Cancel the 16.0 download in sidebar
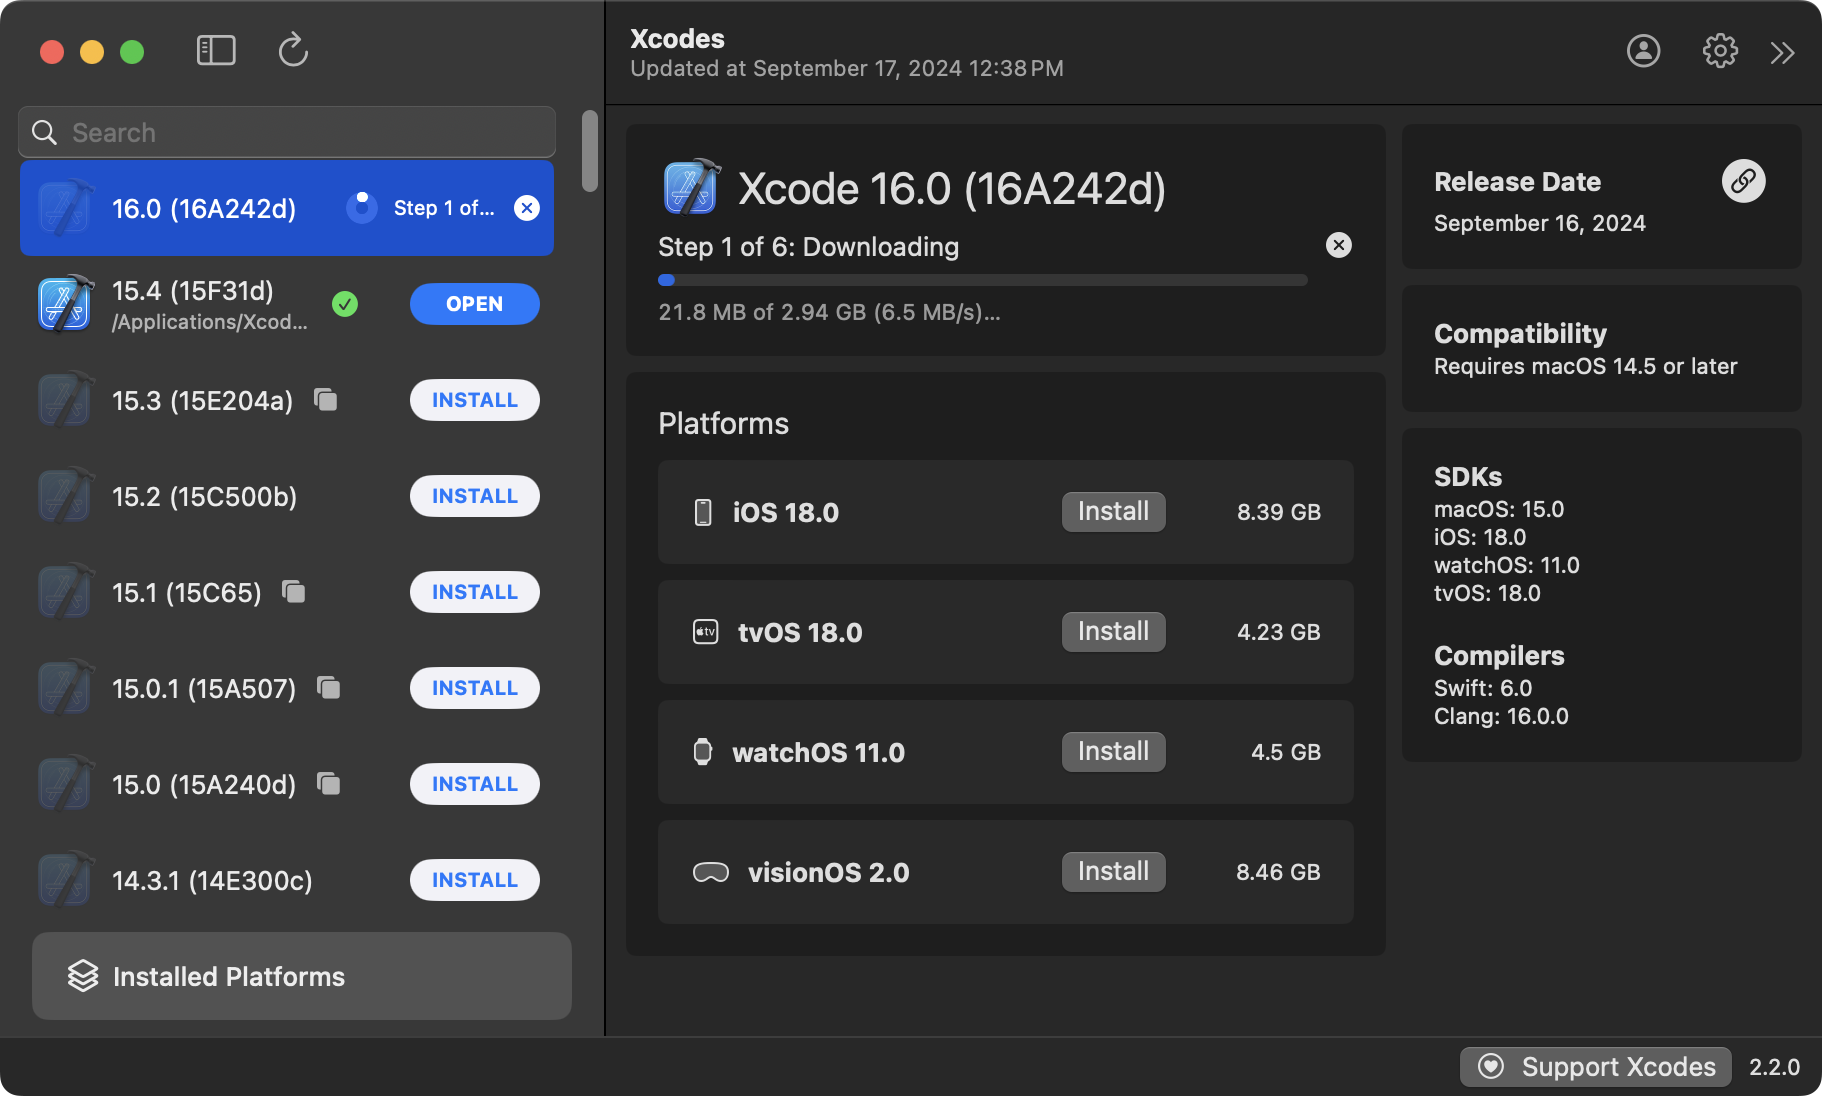 point(527,208)
